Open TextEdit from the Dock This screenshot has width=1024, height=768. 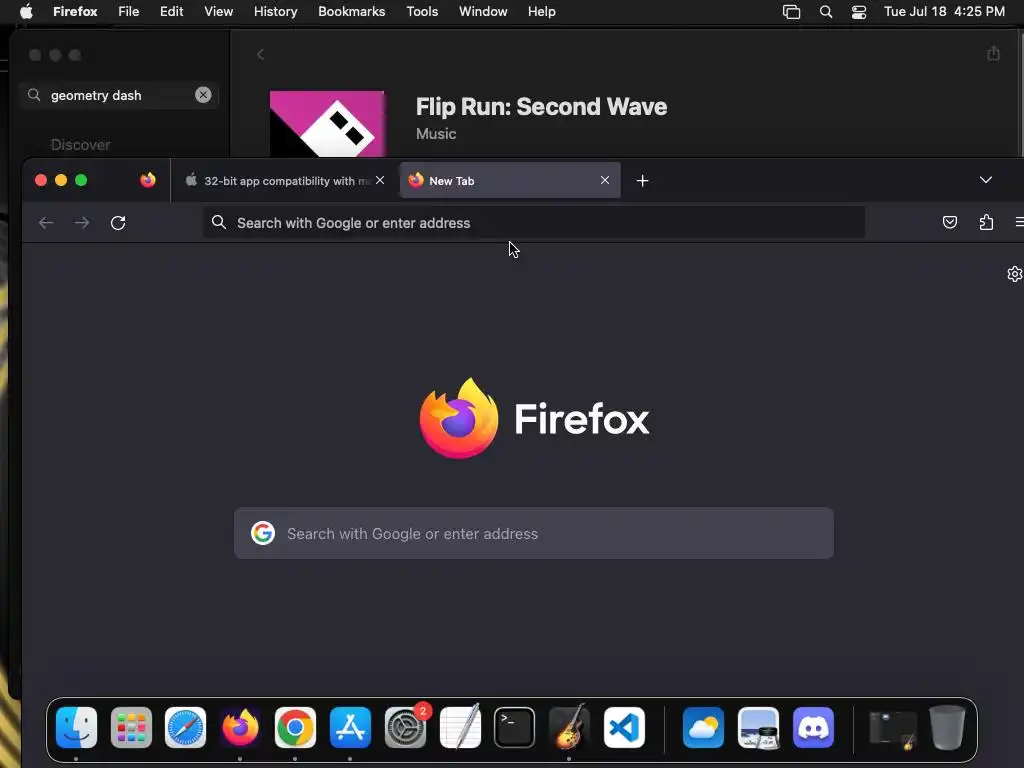(x=460, y=726)
